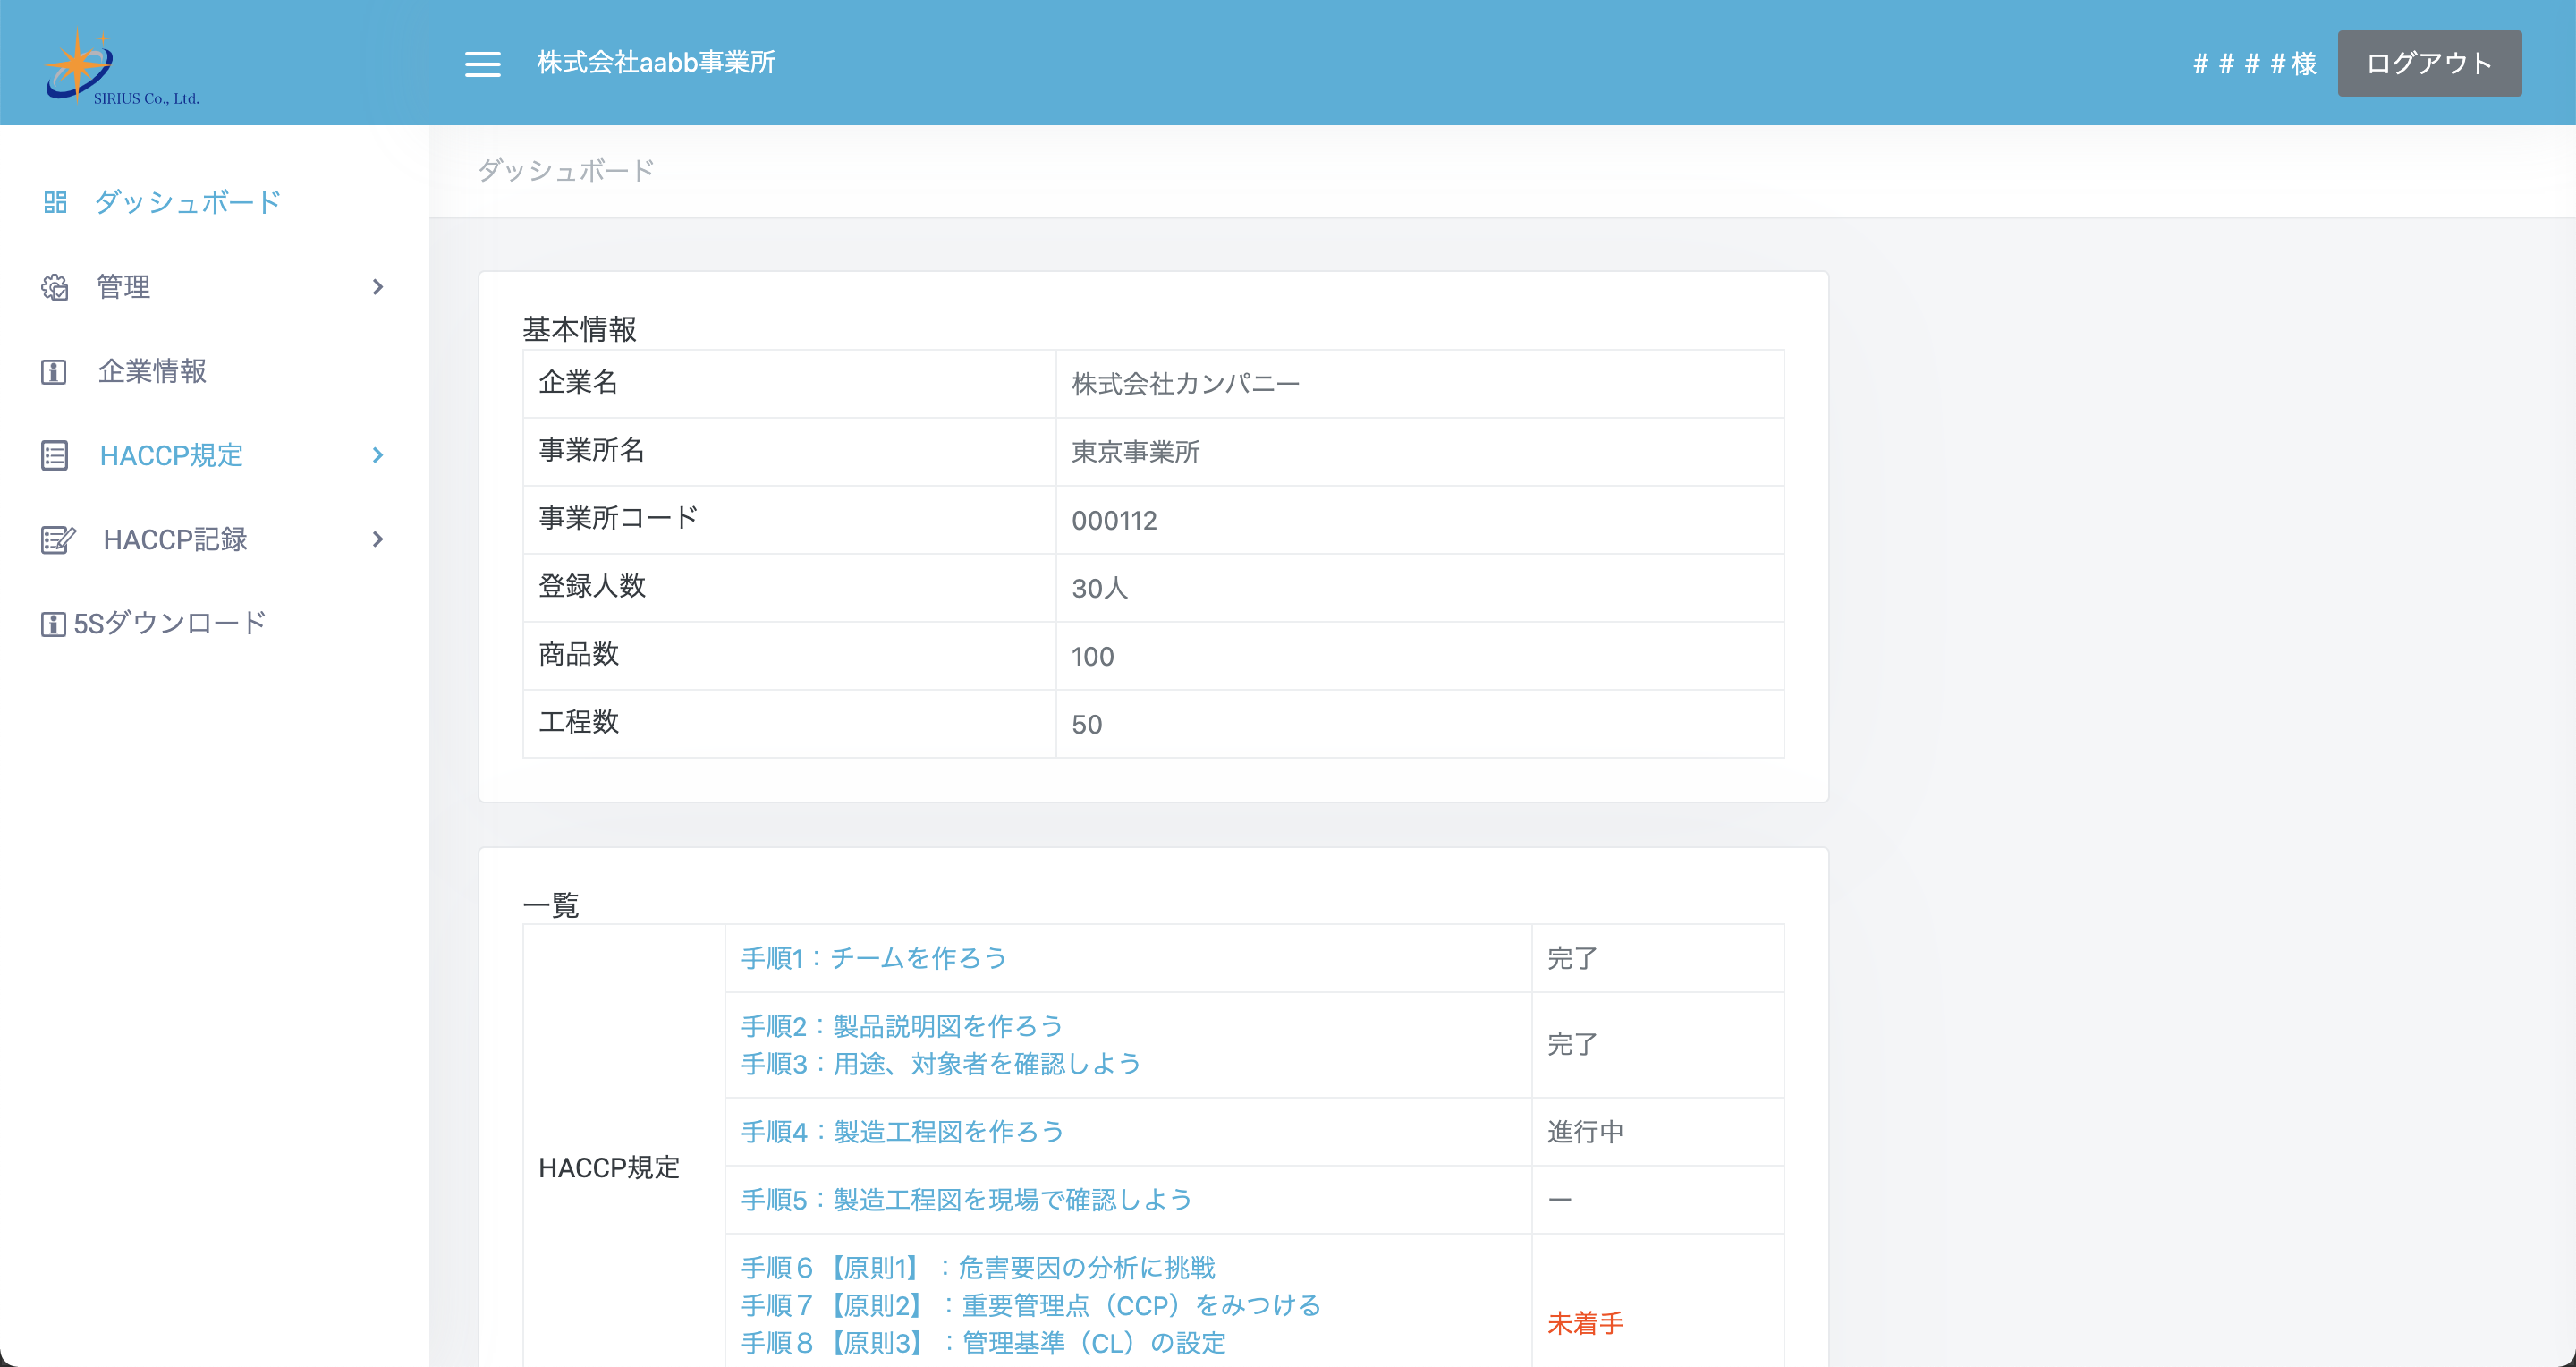Open link 手順1：チームを作ろう
The height and width of the screenshot is (1367, 2576).
coord(873,958)
